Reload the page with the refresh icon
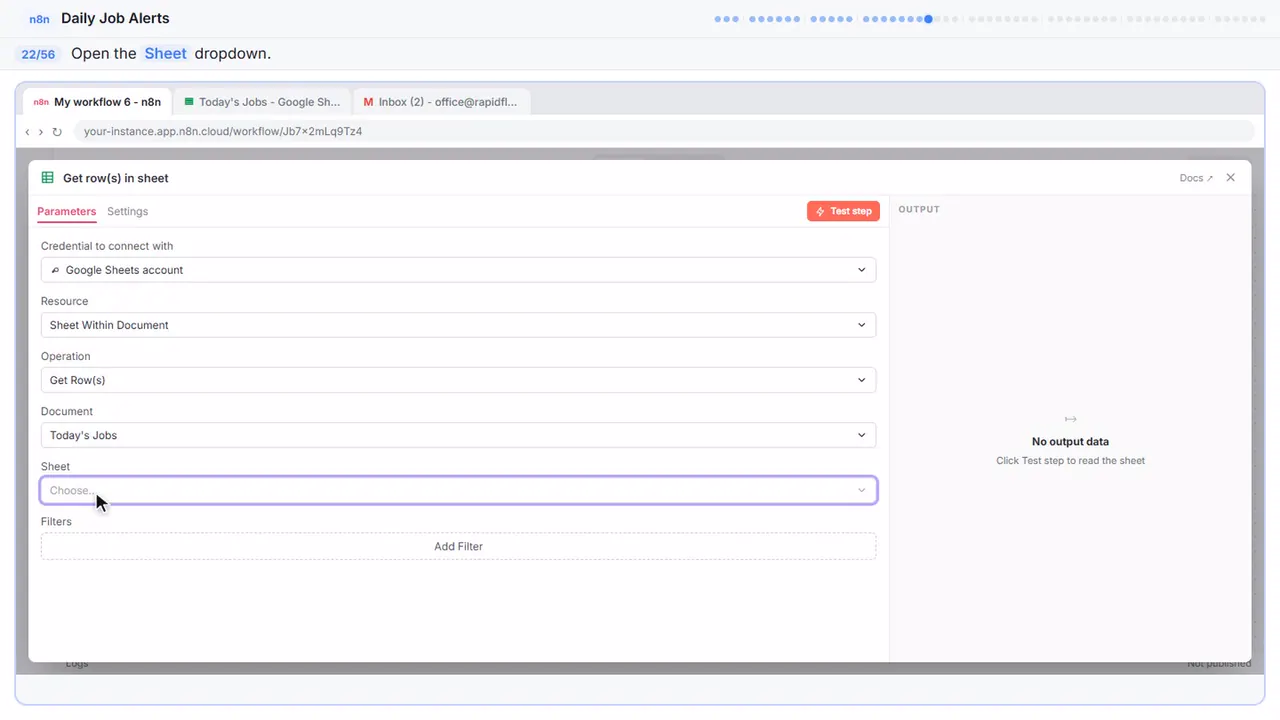The height and width of the screenshot is (720, 1280). [57, 131]
